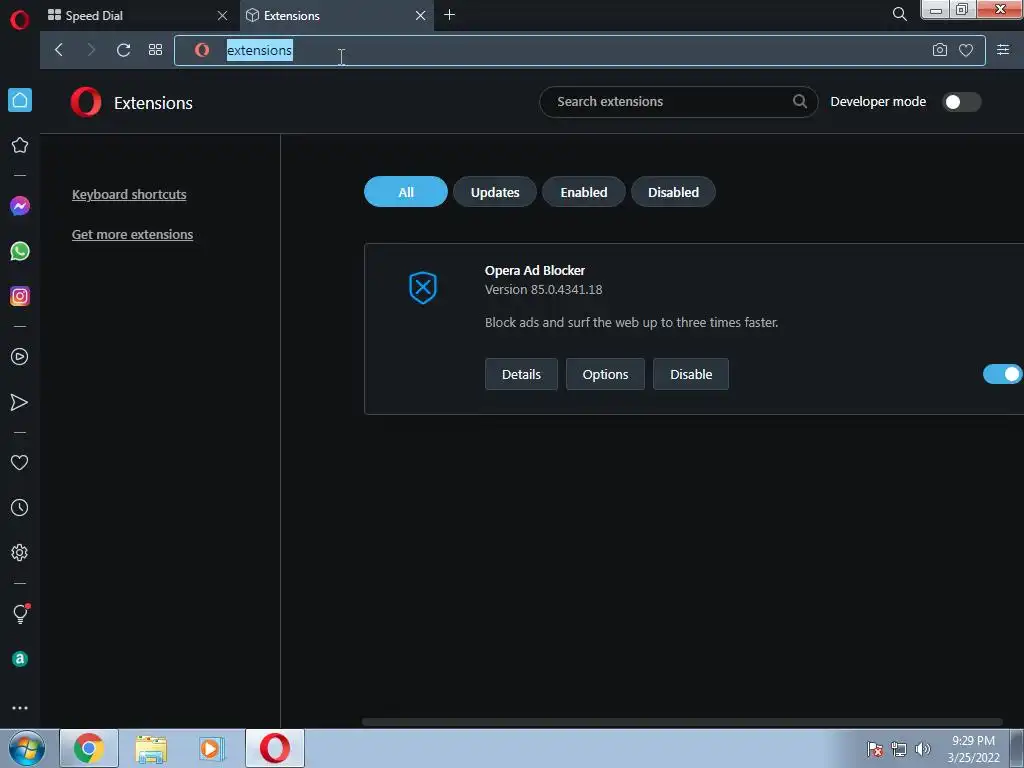Open Easy Setup sliders icon
The width and height of the screenshot is (1024, 768).
click(x=1003, y=50)
